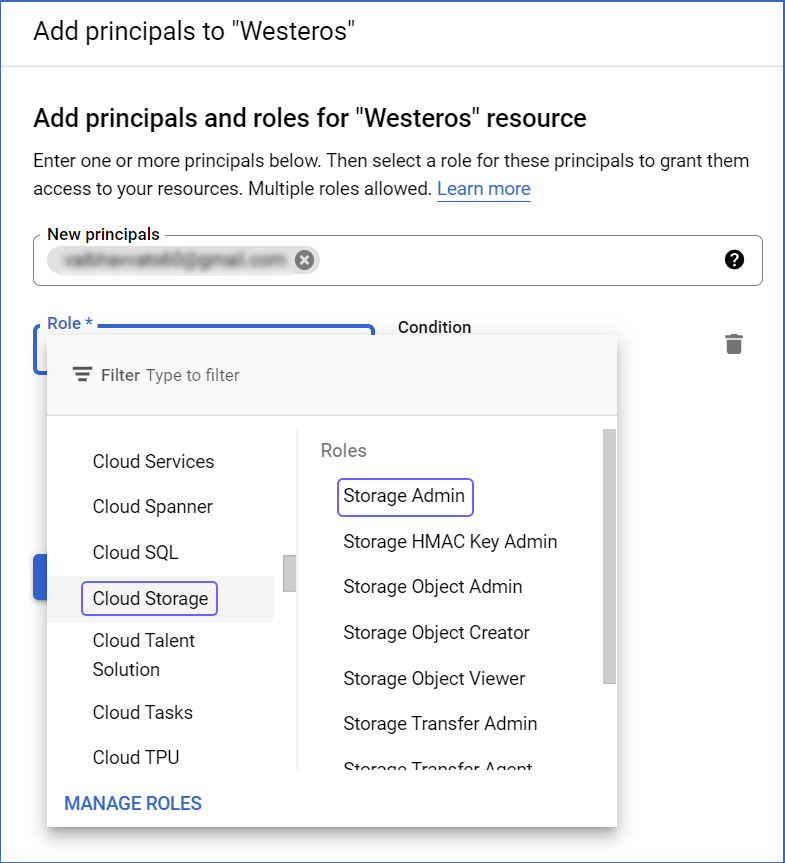Choose the Storage Admin role

click(405, 497)
